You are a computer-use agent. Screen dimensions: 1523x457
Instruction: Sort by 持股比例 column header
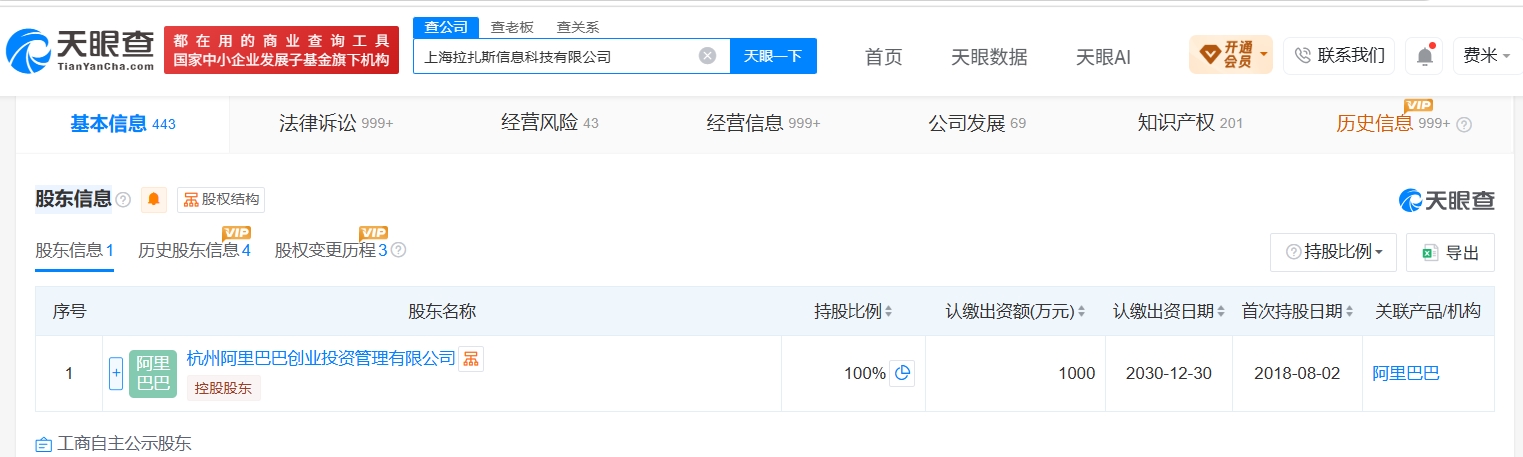(853, 311)
